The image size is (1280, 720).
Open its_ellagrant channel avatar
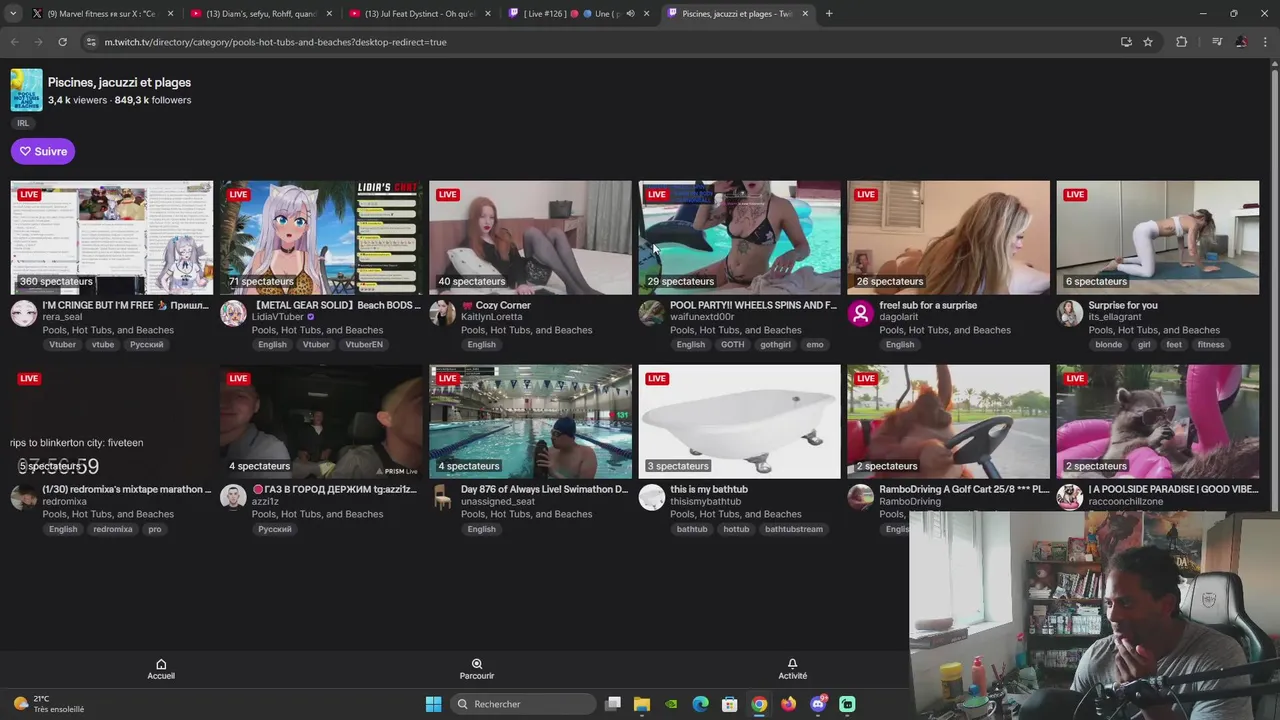pos(1069,313)
